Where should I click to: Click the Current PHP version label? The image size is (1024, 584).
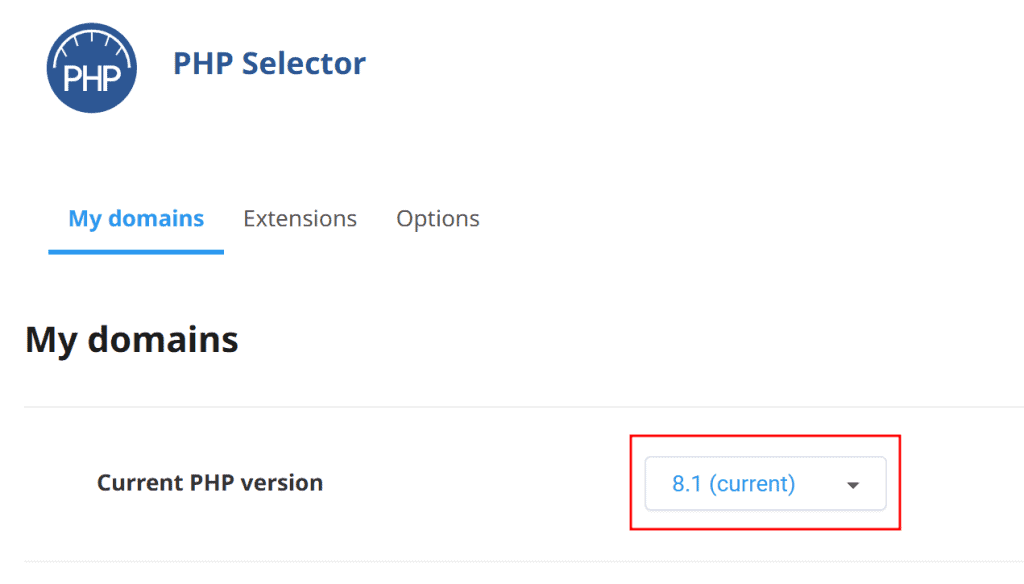pyautogui.click(x=209, y=482)
